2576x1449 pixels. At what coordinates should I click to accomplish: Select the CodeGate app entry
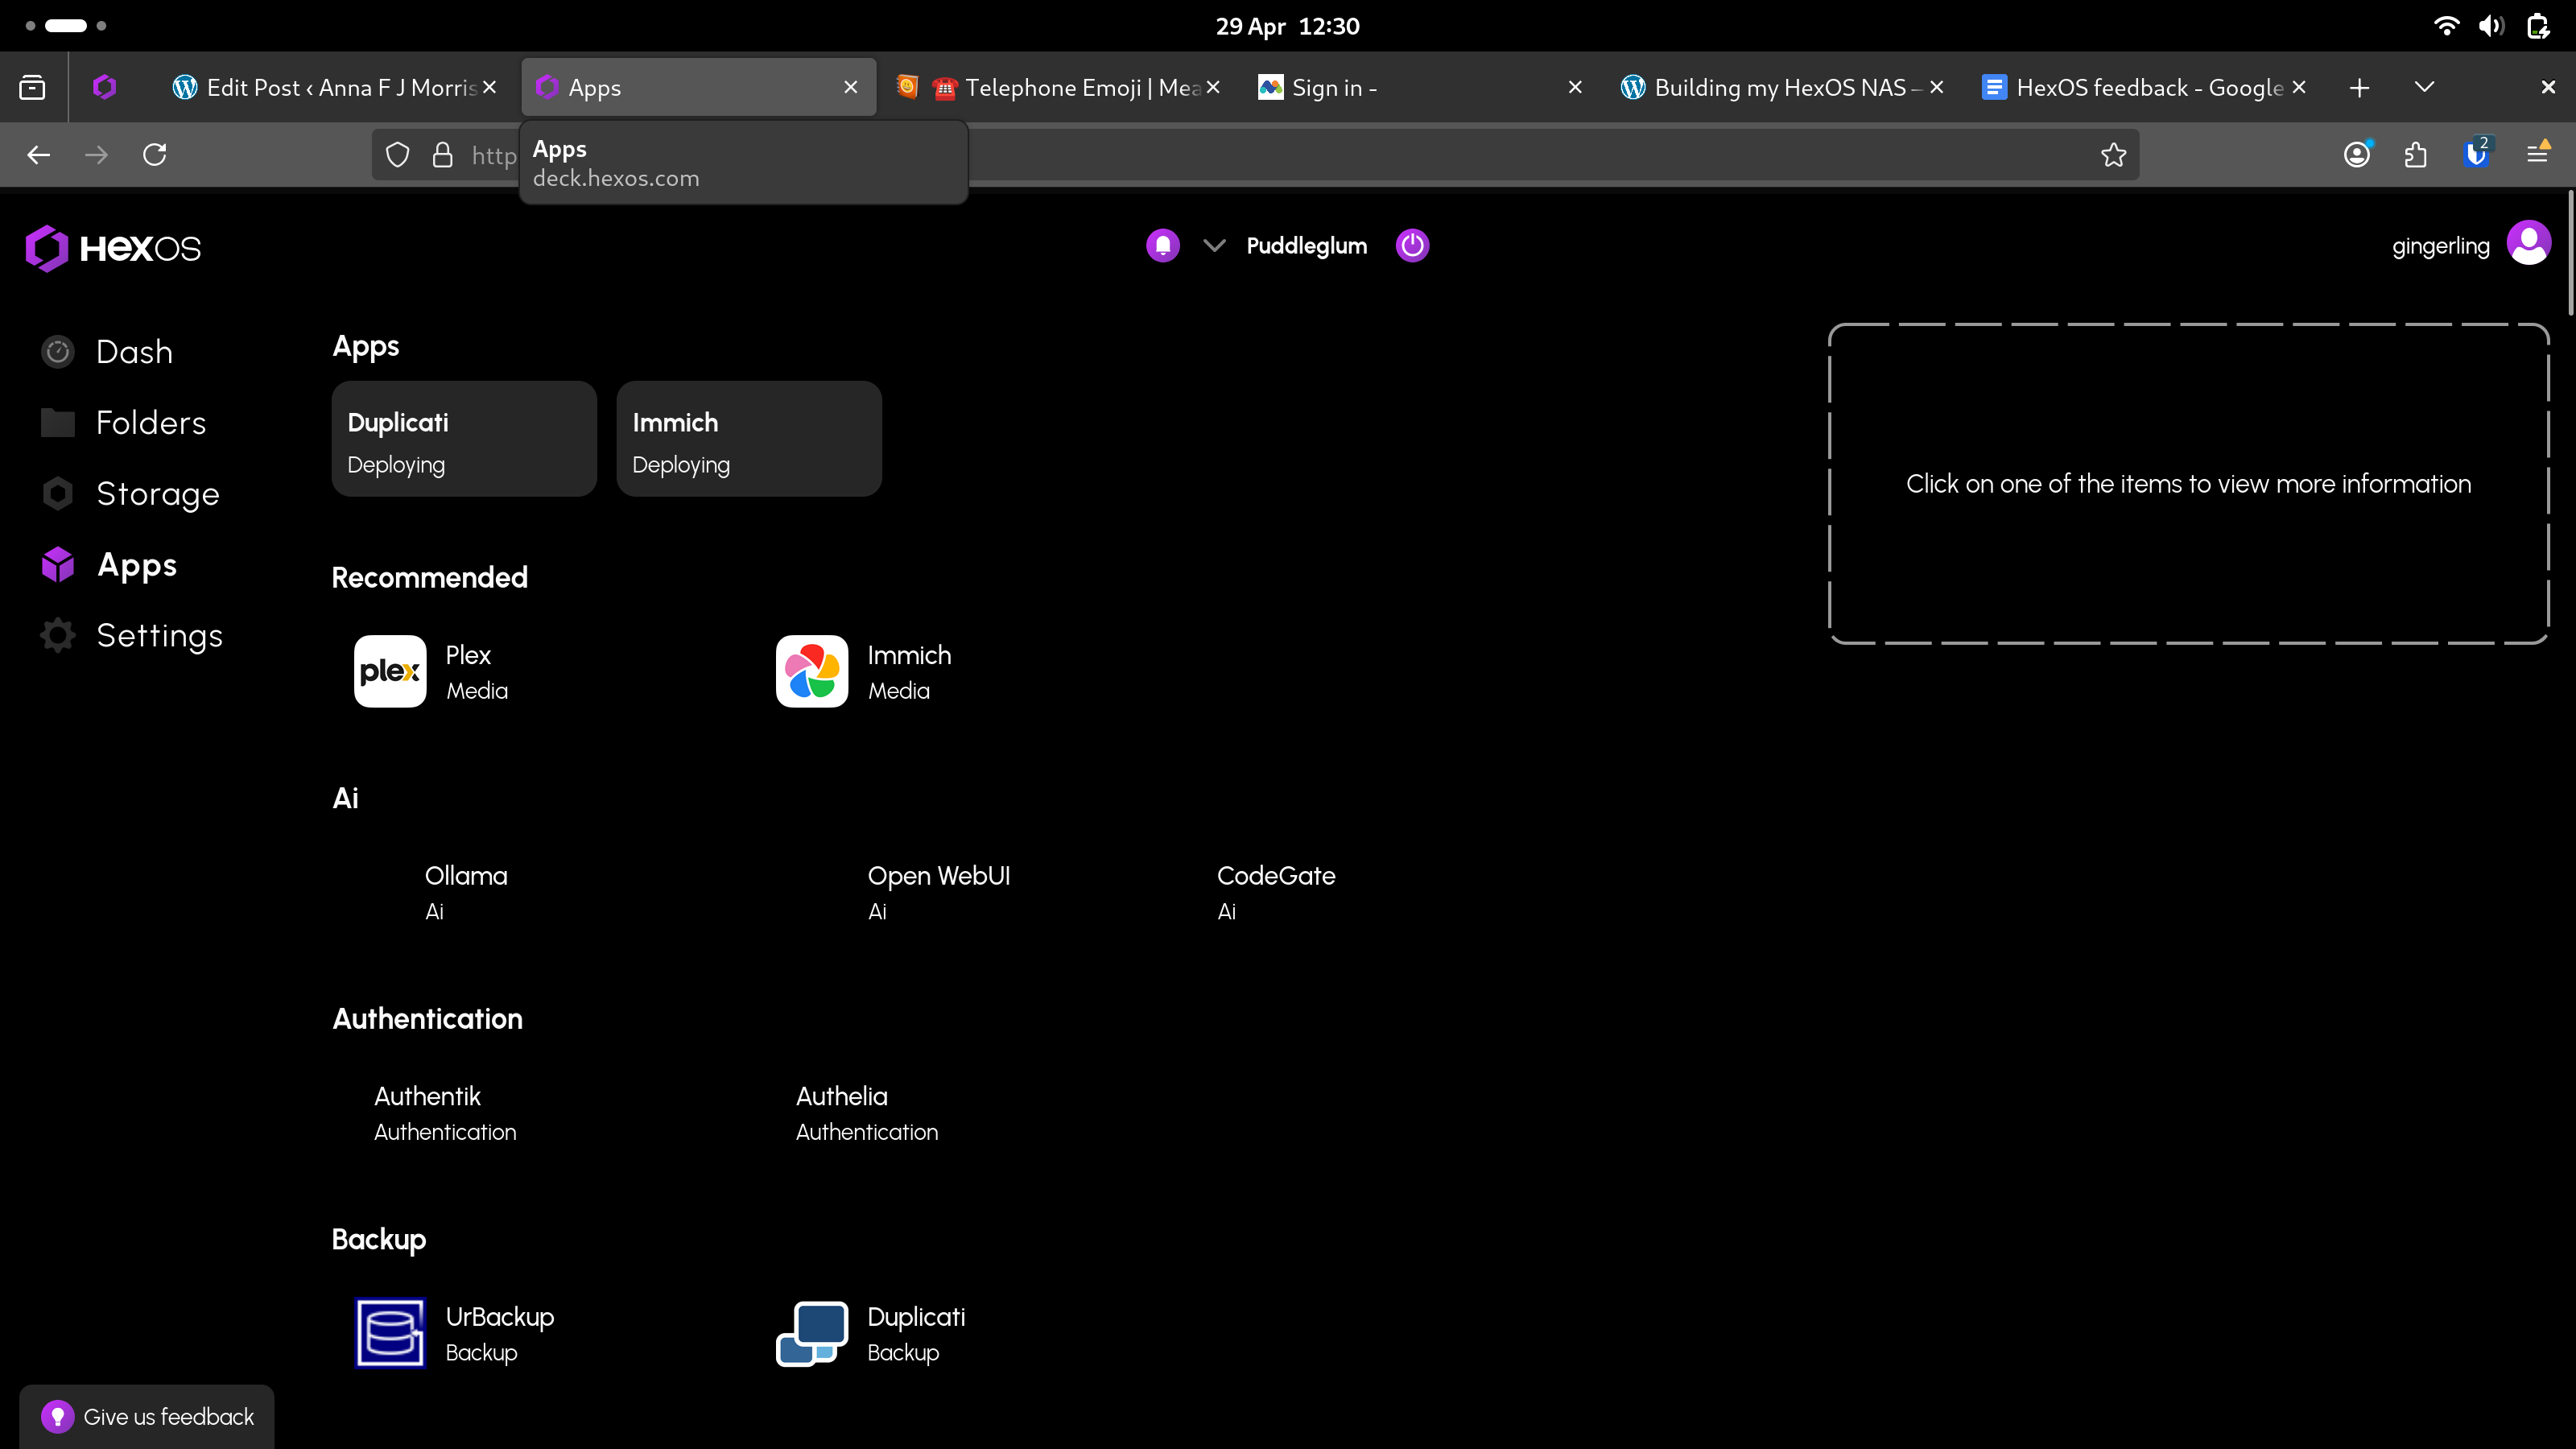[x=1276, y=892]
